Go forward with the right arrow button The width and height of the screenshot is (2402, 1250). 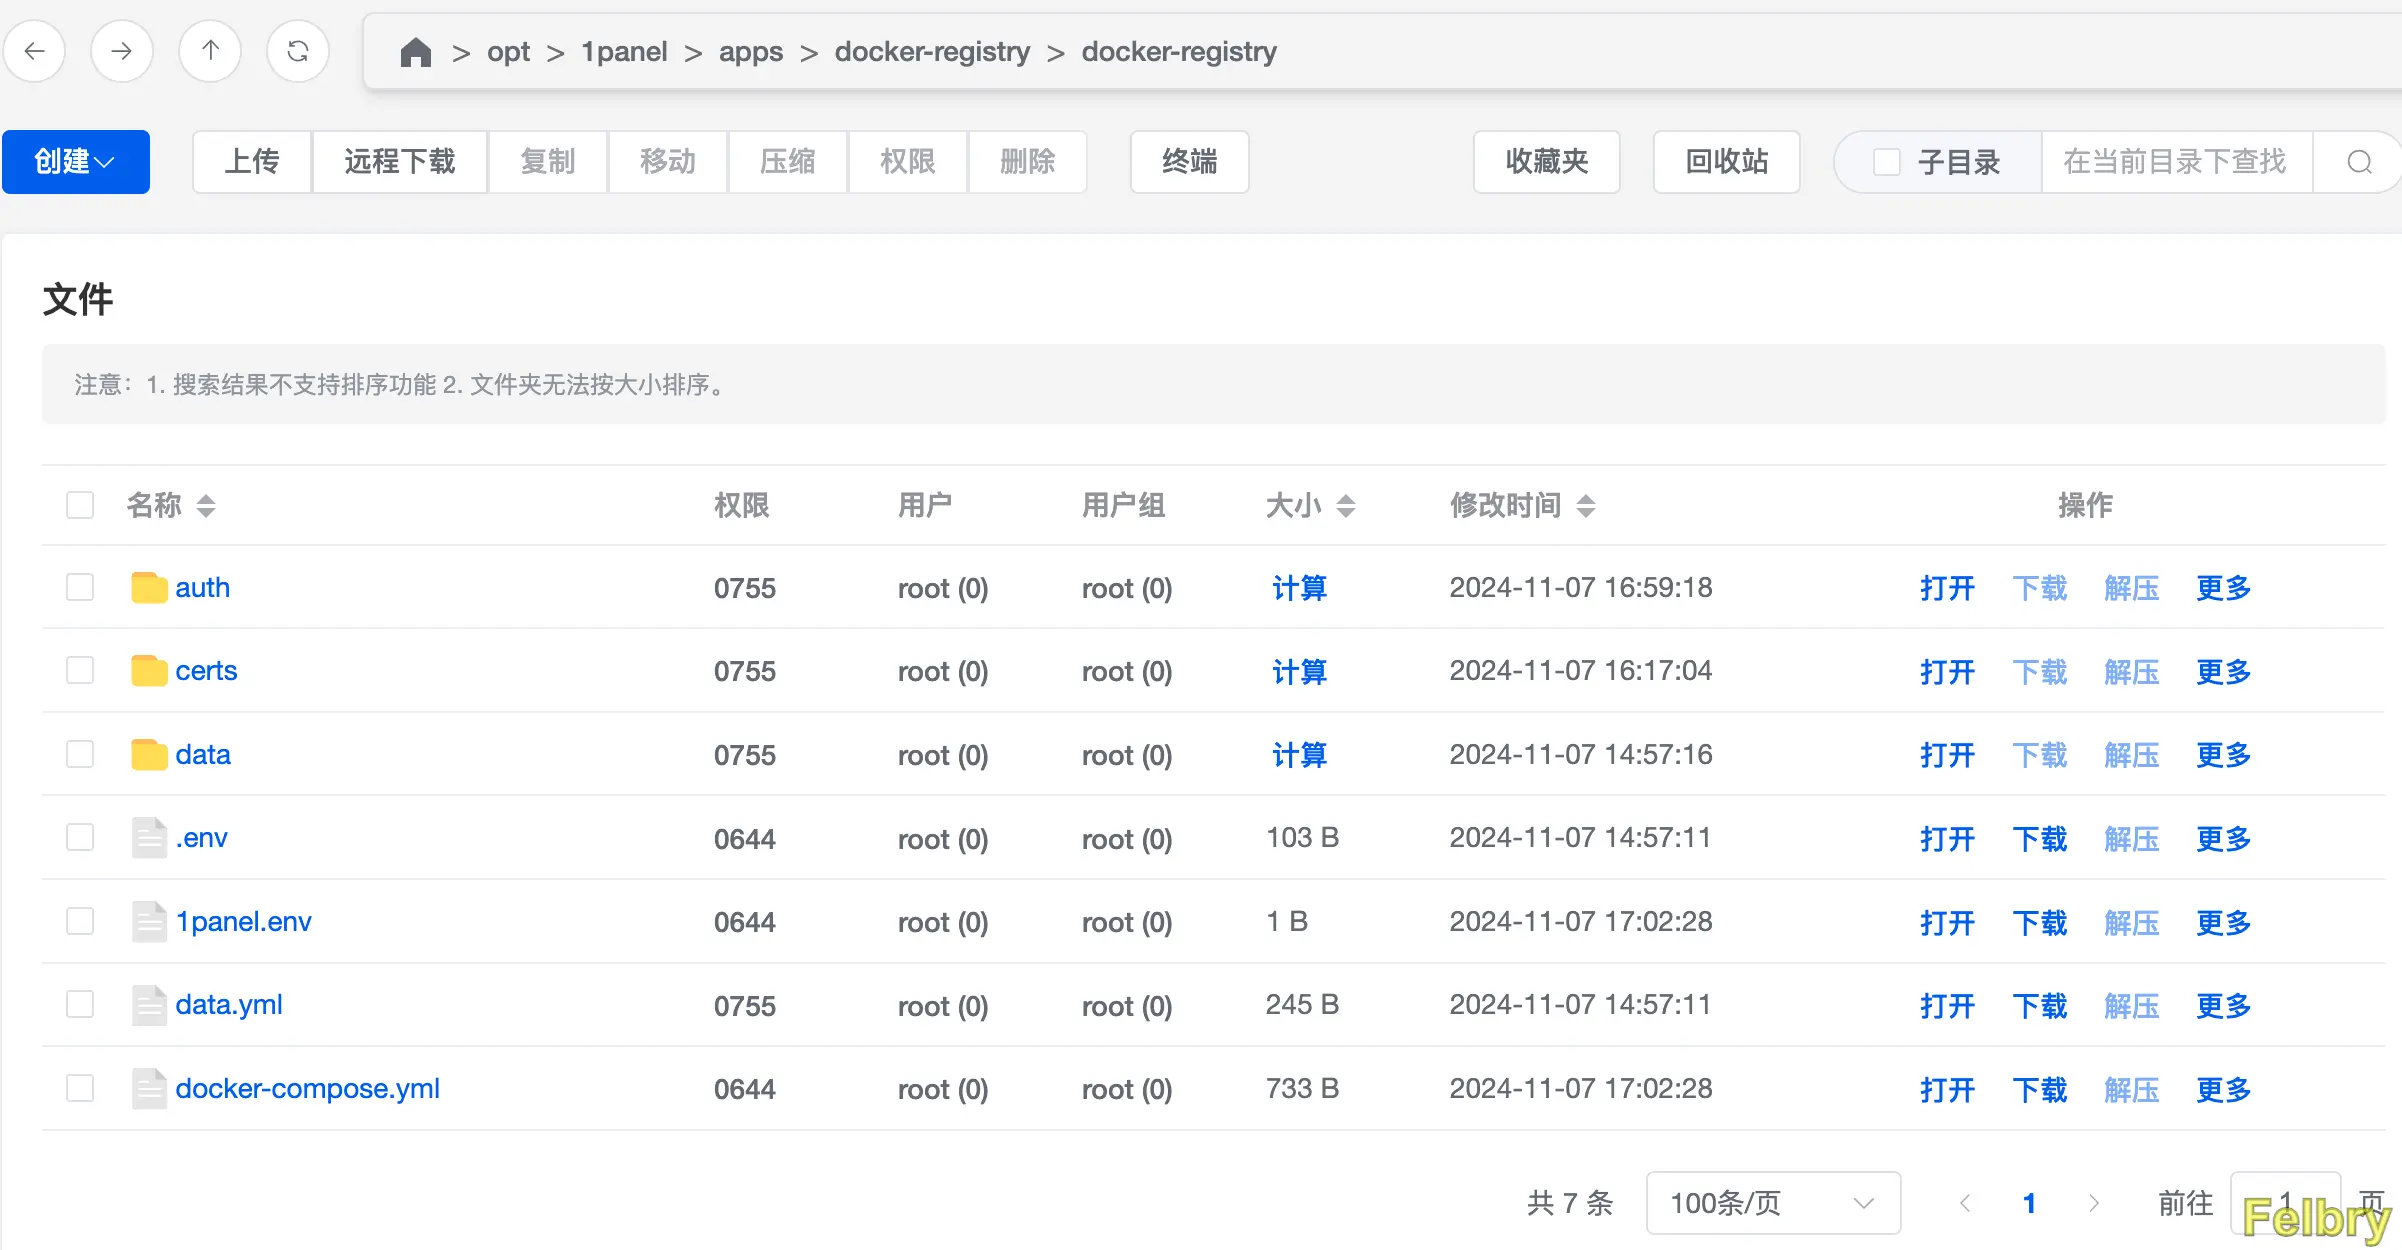click(122, 51)
